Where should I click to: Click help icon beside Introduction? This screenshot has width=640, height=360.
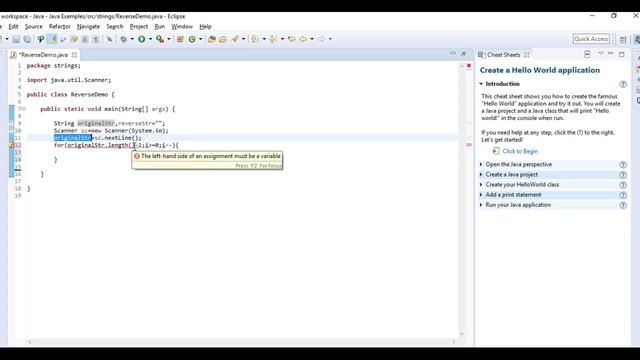[623, 84]
